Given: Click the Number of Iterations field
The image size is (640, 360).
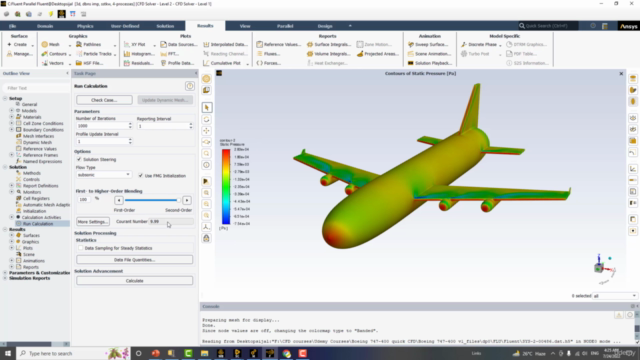Looking at the screenshot, I should pyautogui.click(x=101, y=126).
